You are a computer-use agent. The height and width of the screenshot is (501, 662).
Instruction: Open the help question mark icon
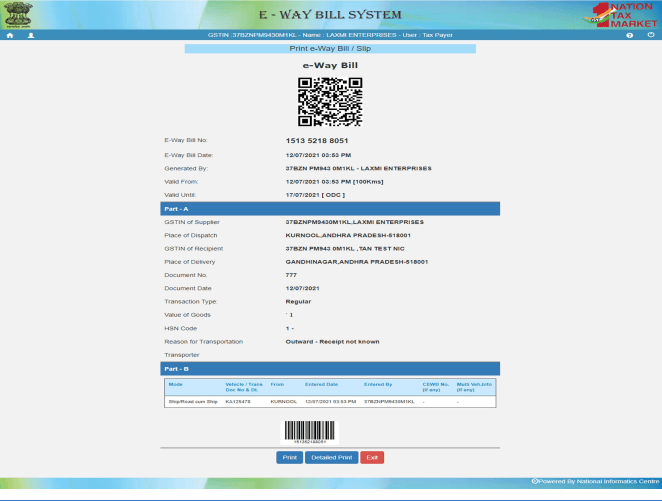coord(629,35)
